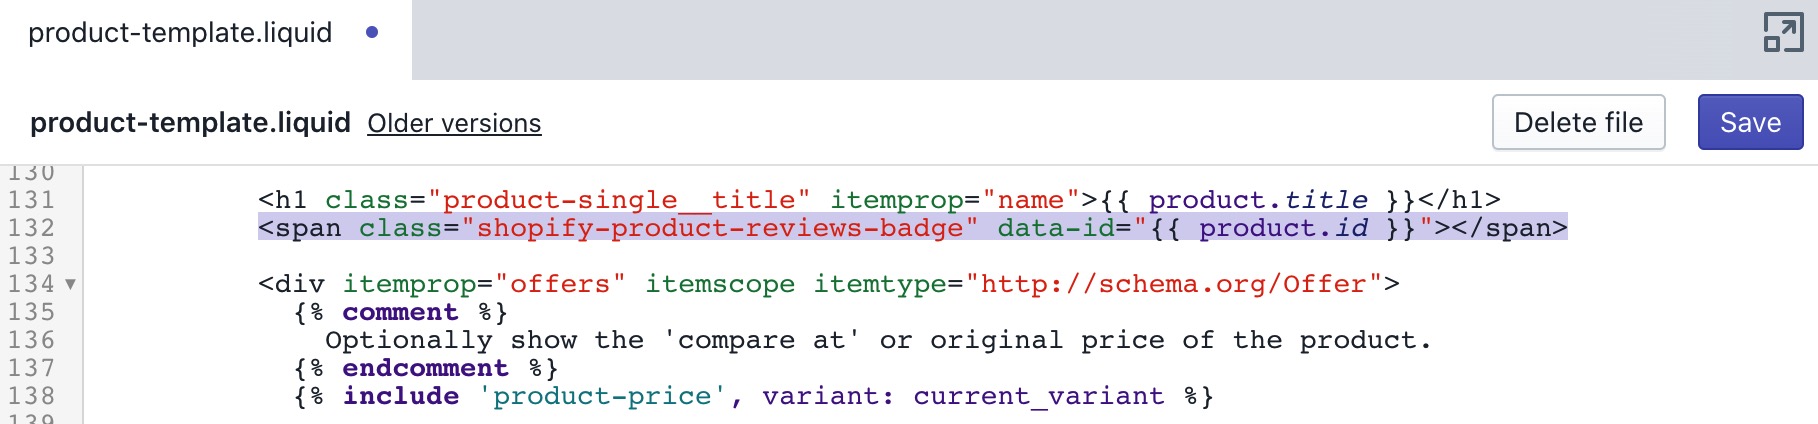Click itemprop="name" attribute on line 131
The height and width of the screenshot is (424, 1818).
pyautogui.click(x=955, y=200)
